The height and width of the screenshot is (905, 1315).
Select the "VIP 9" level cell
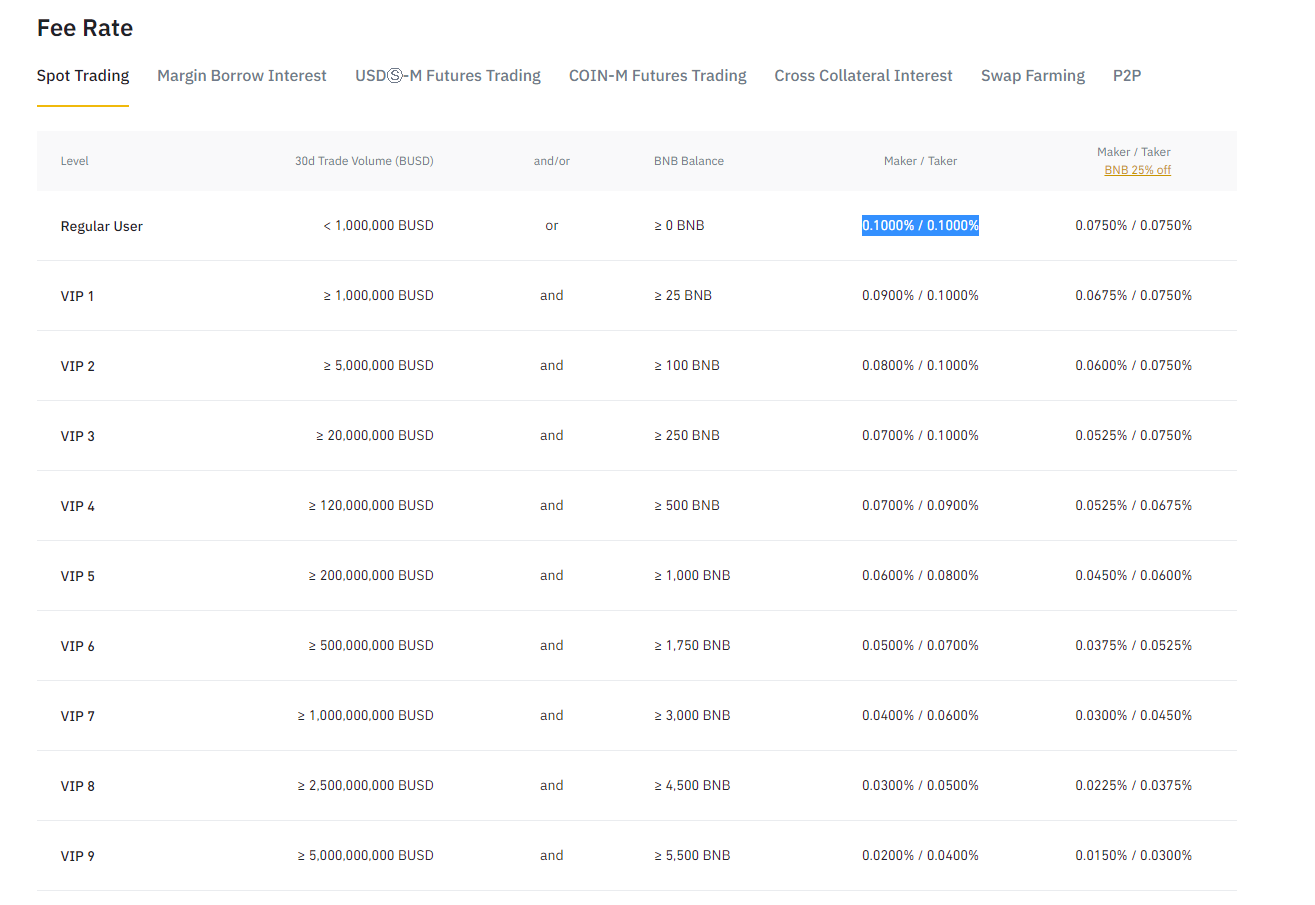[x=78, y=856]
